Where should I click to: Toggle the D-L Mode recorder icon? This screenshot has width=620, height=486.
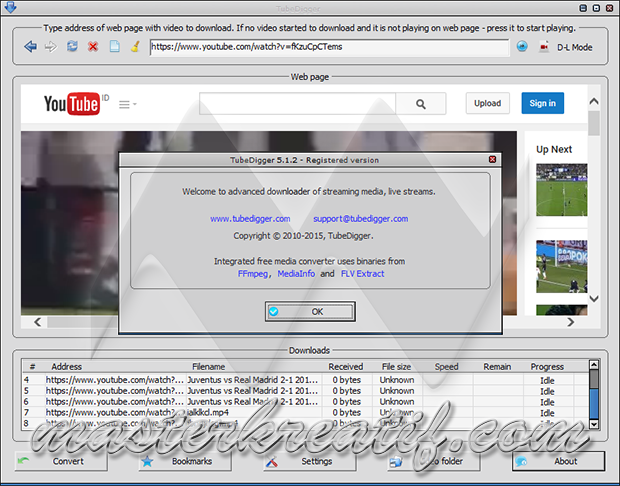[x=544, y=47]
